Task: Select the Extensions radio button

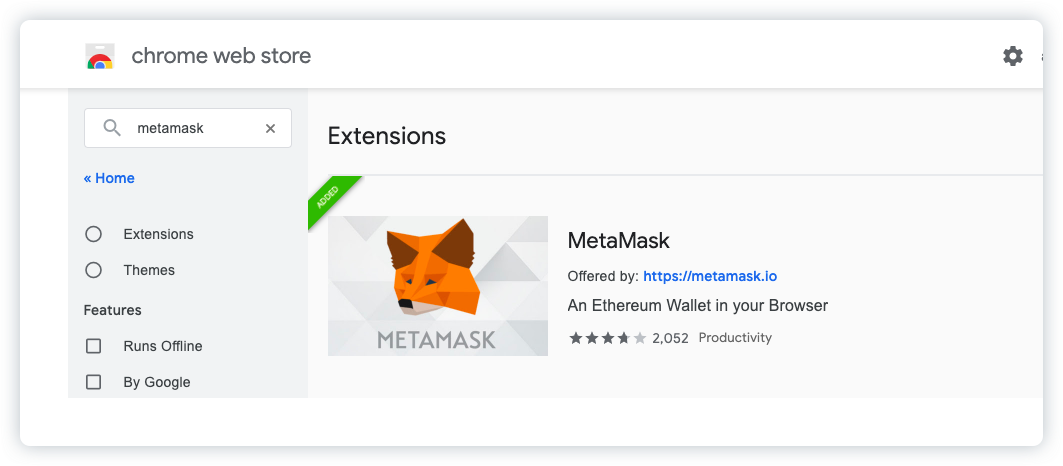Action: [94, 234]
